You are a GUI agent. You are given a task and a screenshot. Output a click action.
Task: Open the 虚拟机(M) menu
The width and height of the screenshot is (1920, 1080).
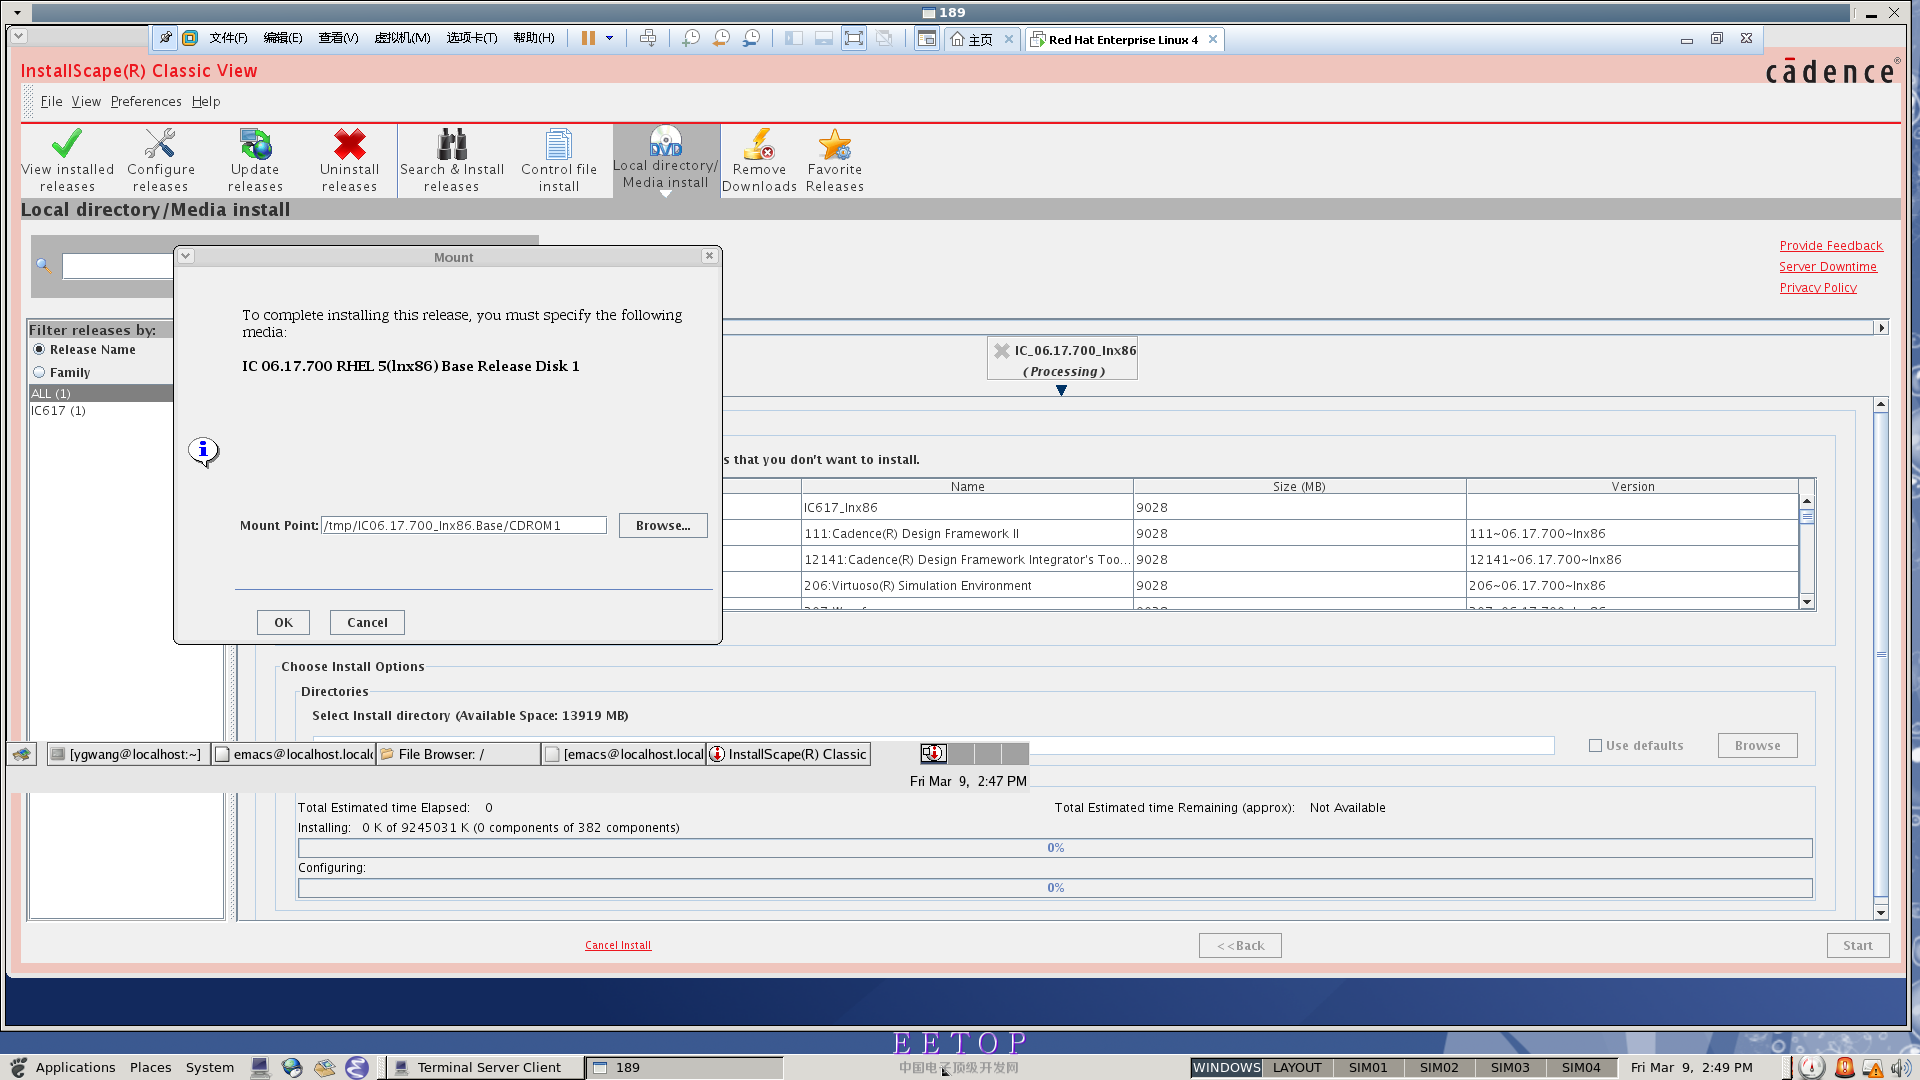click(402, 38)
